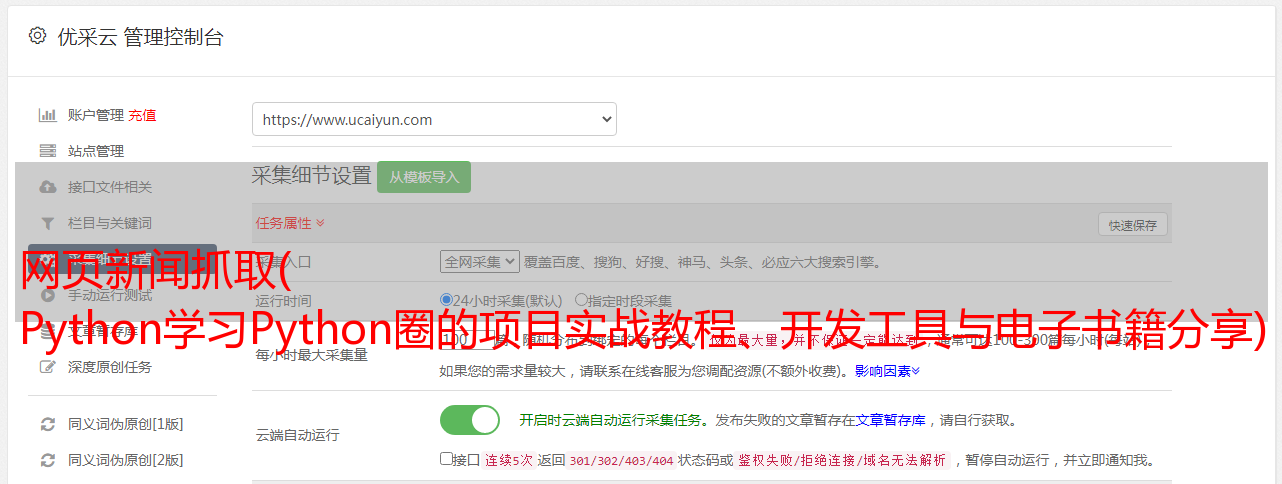
Task: Click the refresh icon for 同义词伪原创[2版]
Action: (x=47, y=460)
